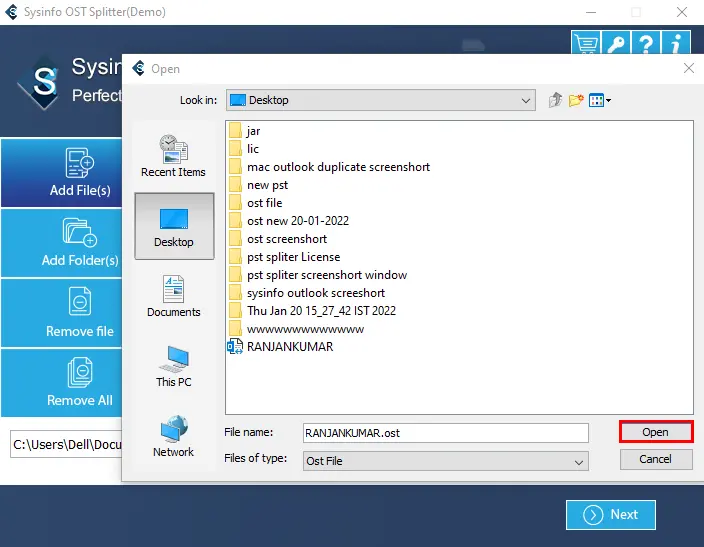This screenshot has height=547, width=704.
Task: Close the Sysinfo OST Splitter window
Action: 682,12
